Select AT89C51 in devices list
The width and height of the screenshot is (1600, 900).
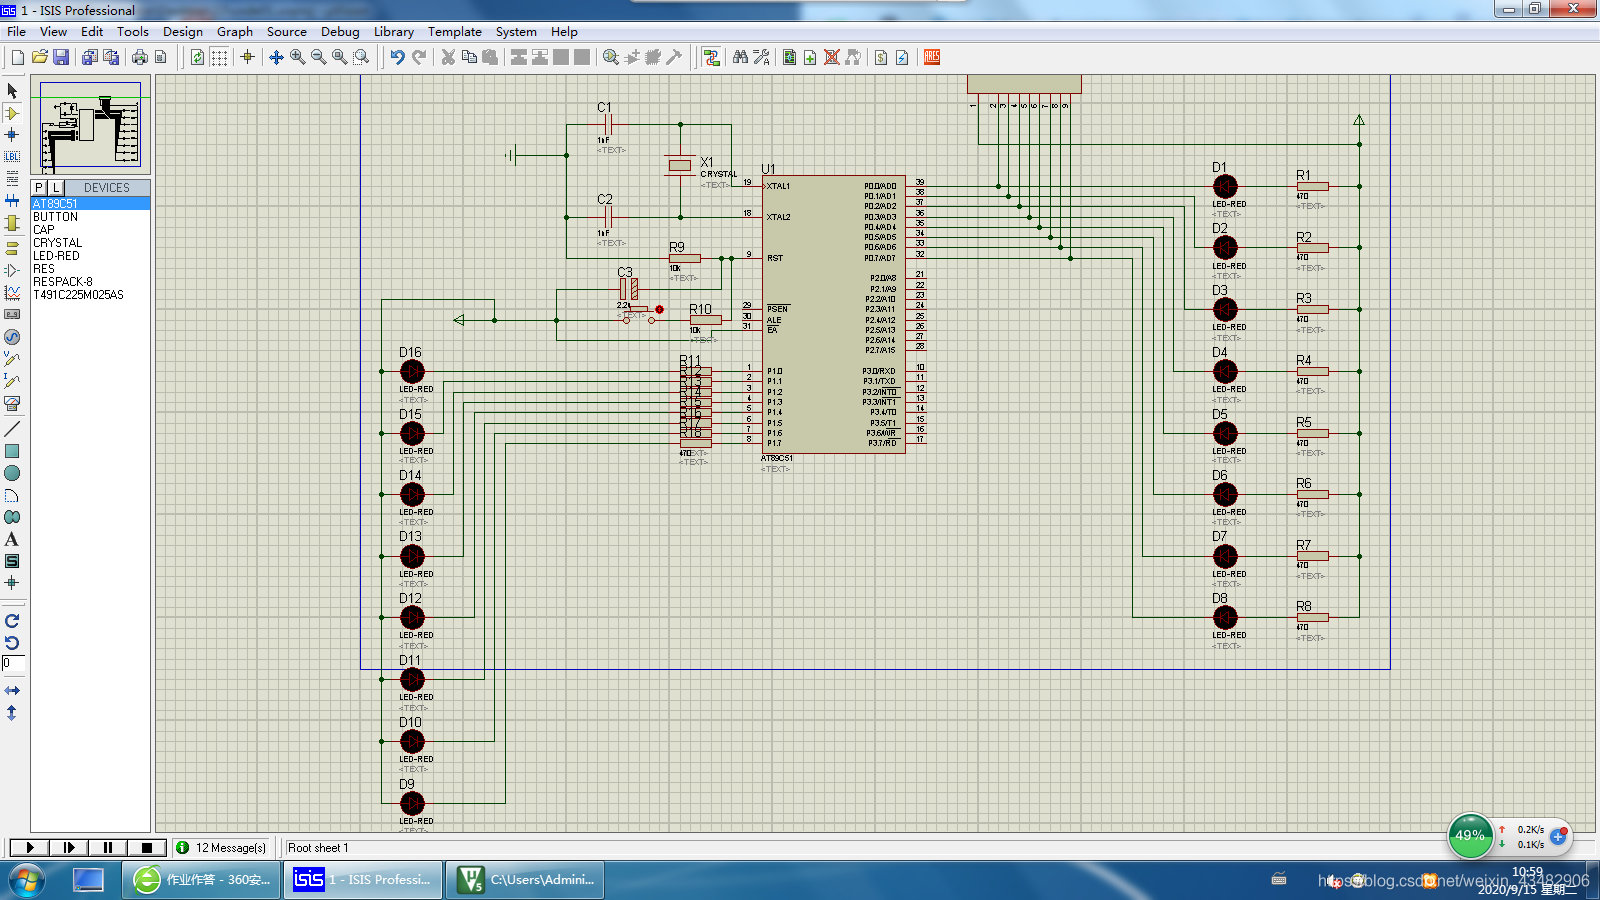(90, 204)
